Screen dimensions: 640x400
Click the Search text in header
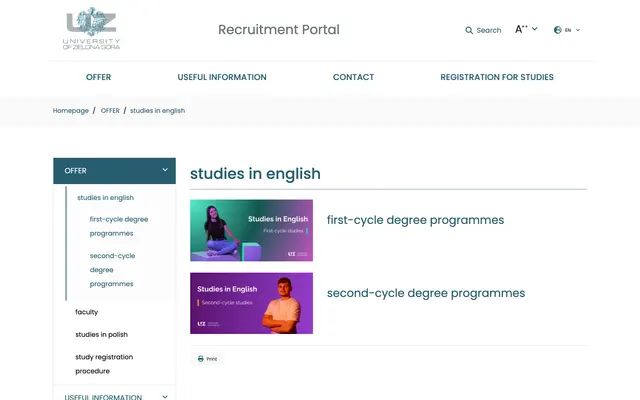489,30
